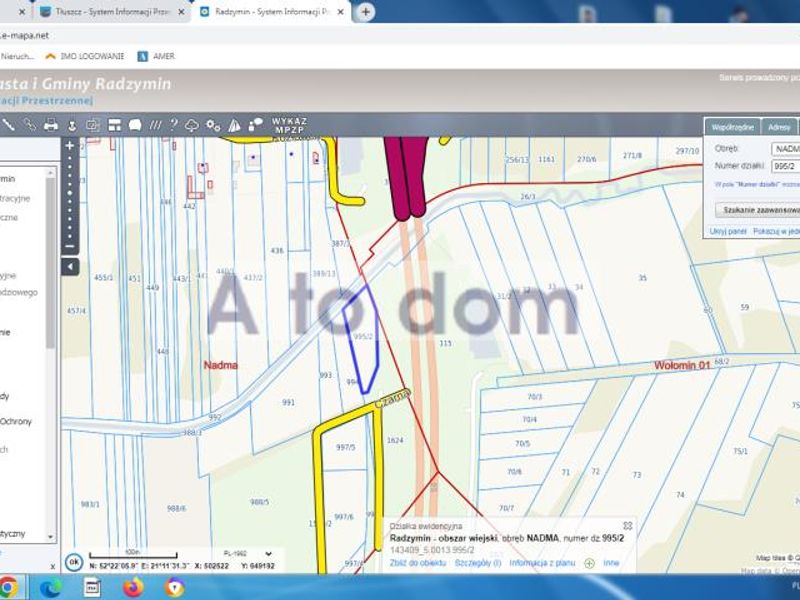Screen dimensions: 800x600
Task: Click the printer icon in map toolbar
Action: pos(51,124)
